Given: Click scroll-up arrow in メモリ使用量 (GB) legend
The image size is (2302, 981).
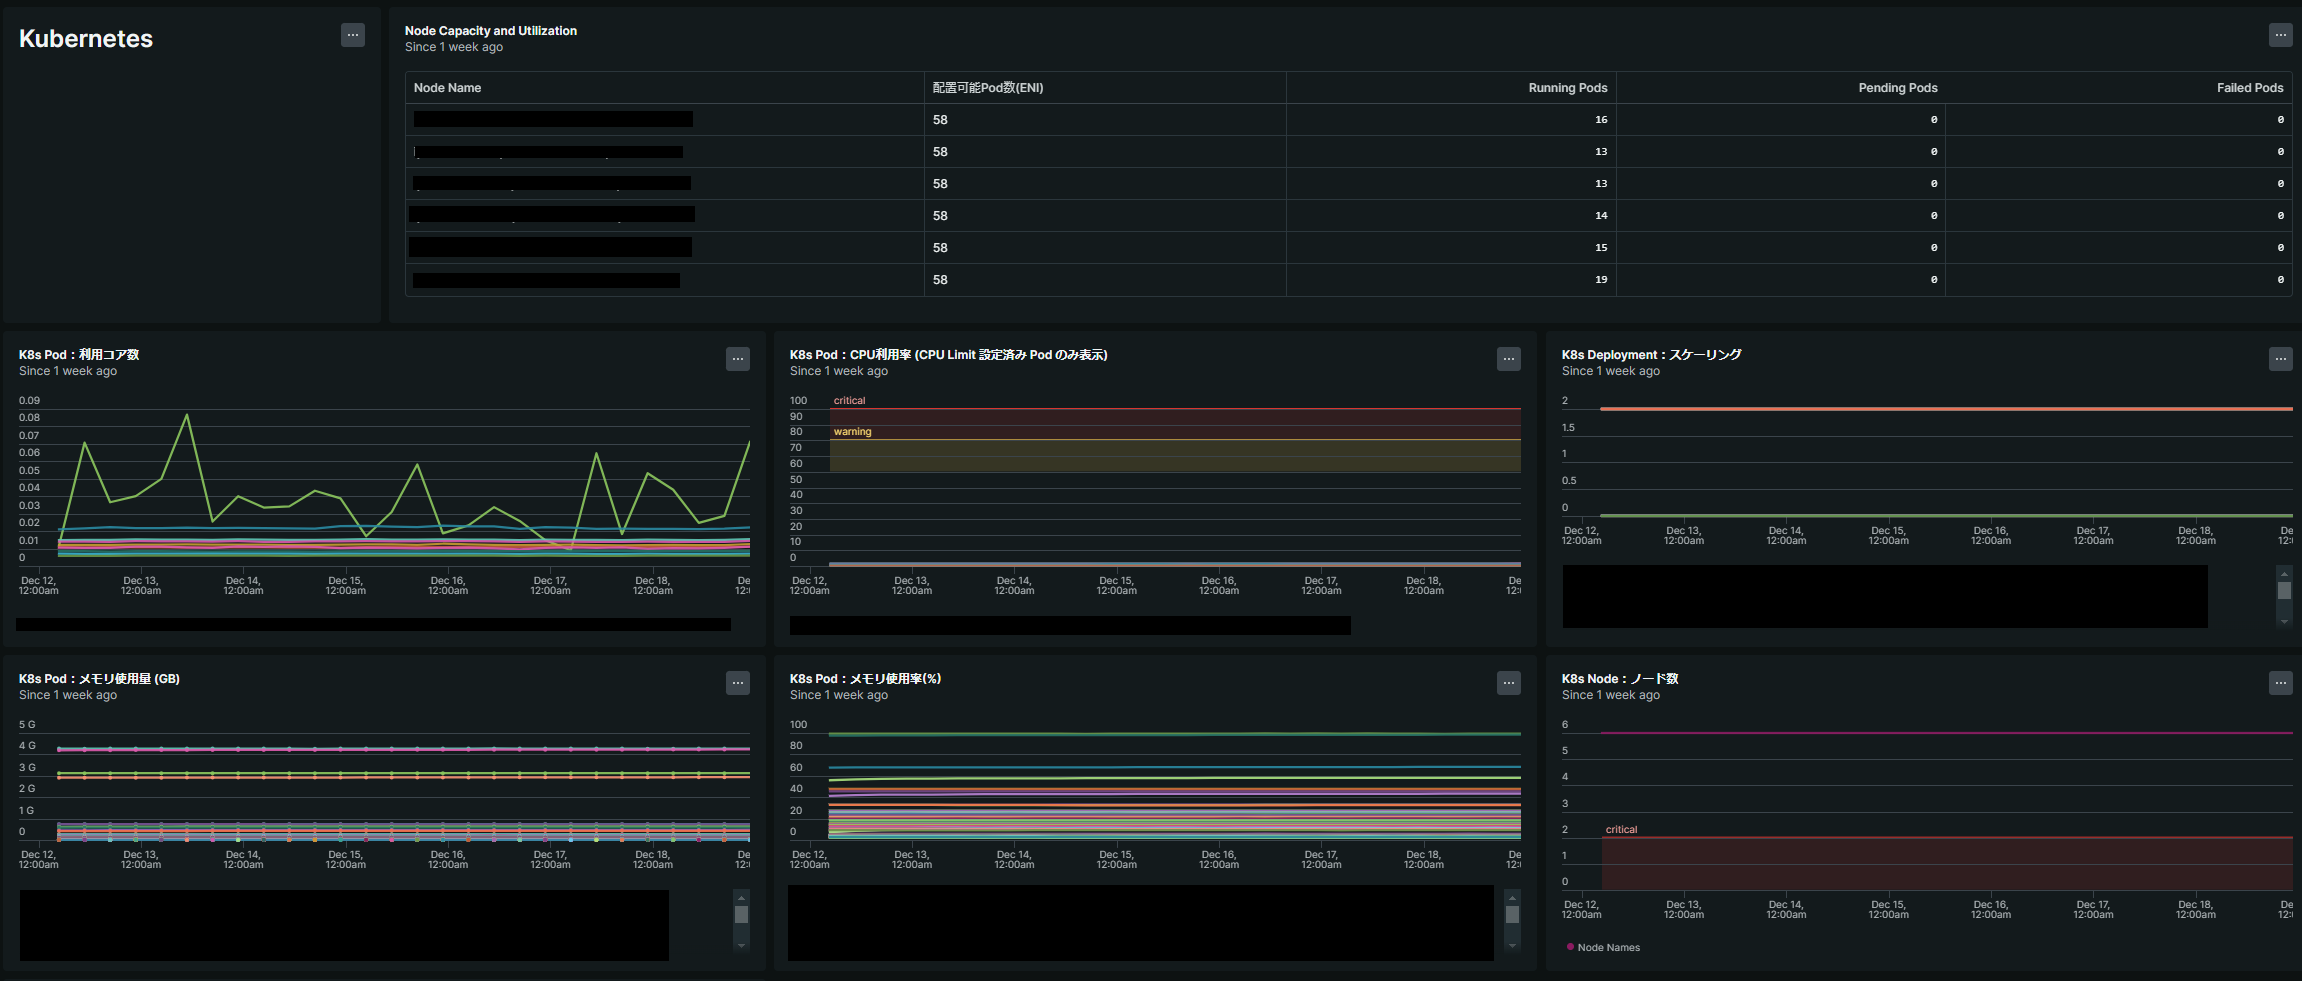Looking at the screenshot, I should pyautogui.click(x=741, y=897).
